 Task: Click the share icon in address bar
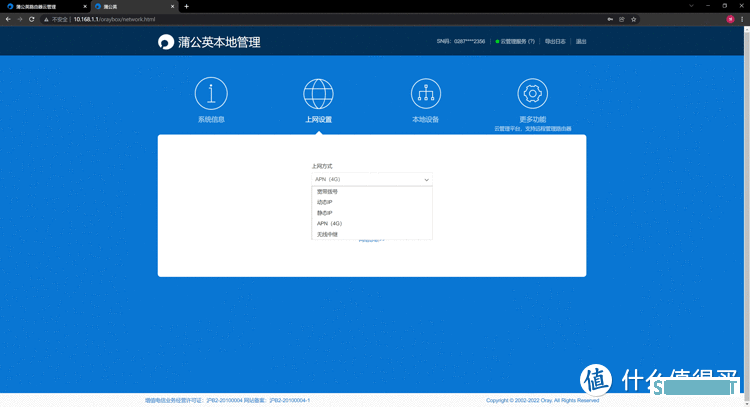621,19
